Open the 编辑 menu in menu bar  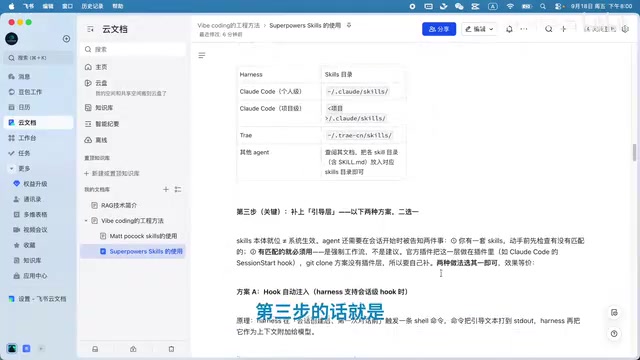(x=48, y=6)
